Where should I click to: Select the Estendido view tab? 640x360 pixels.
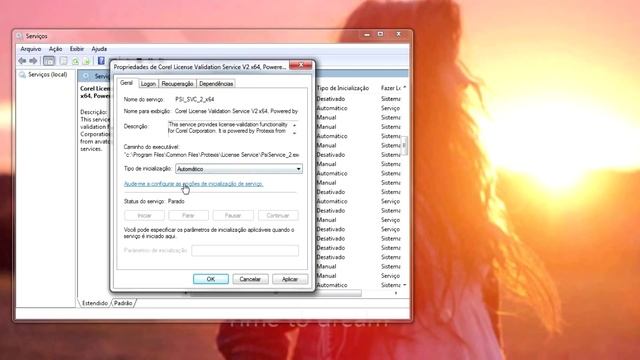pos(95,303)
